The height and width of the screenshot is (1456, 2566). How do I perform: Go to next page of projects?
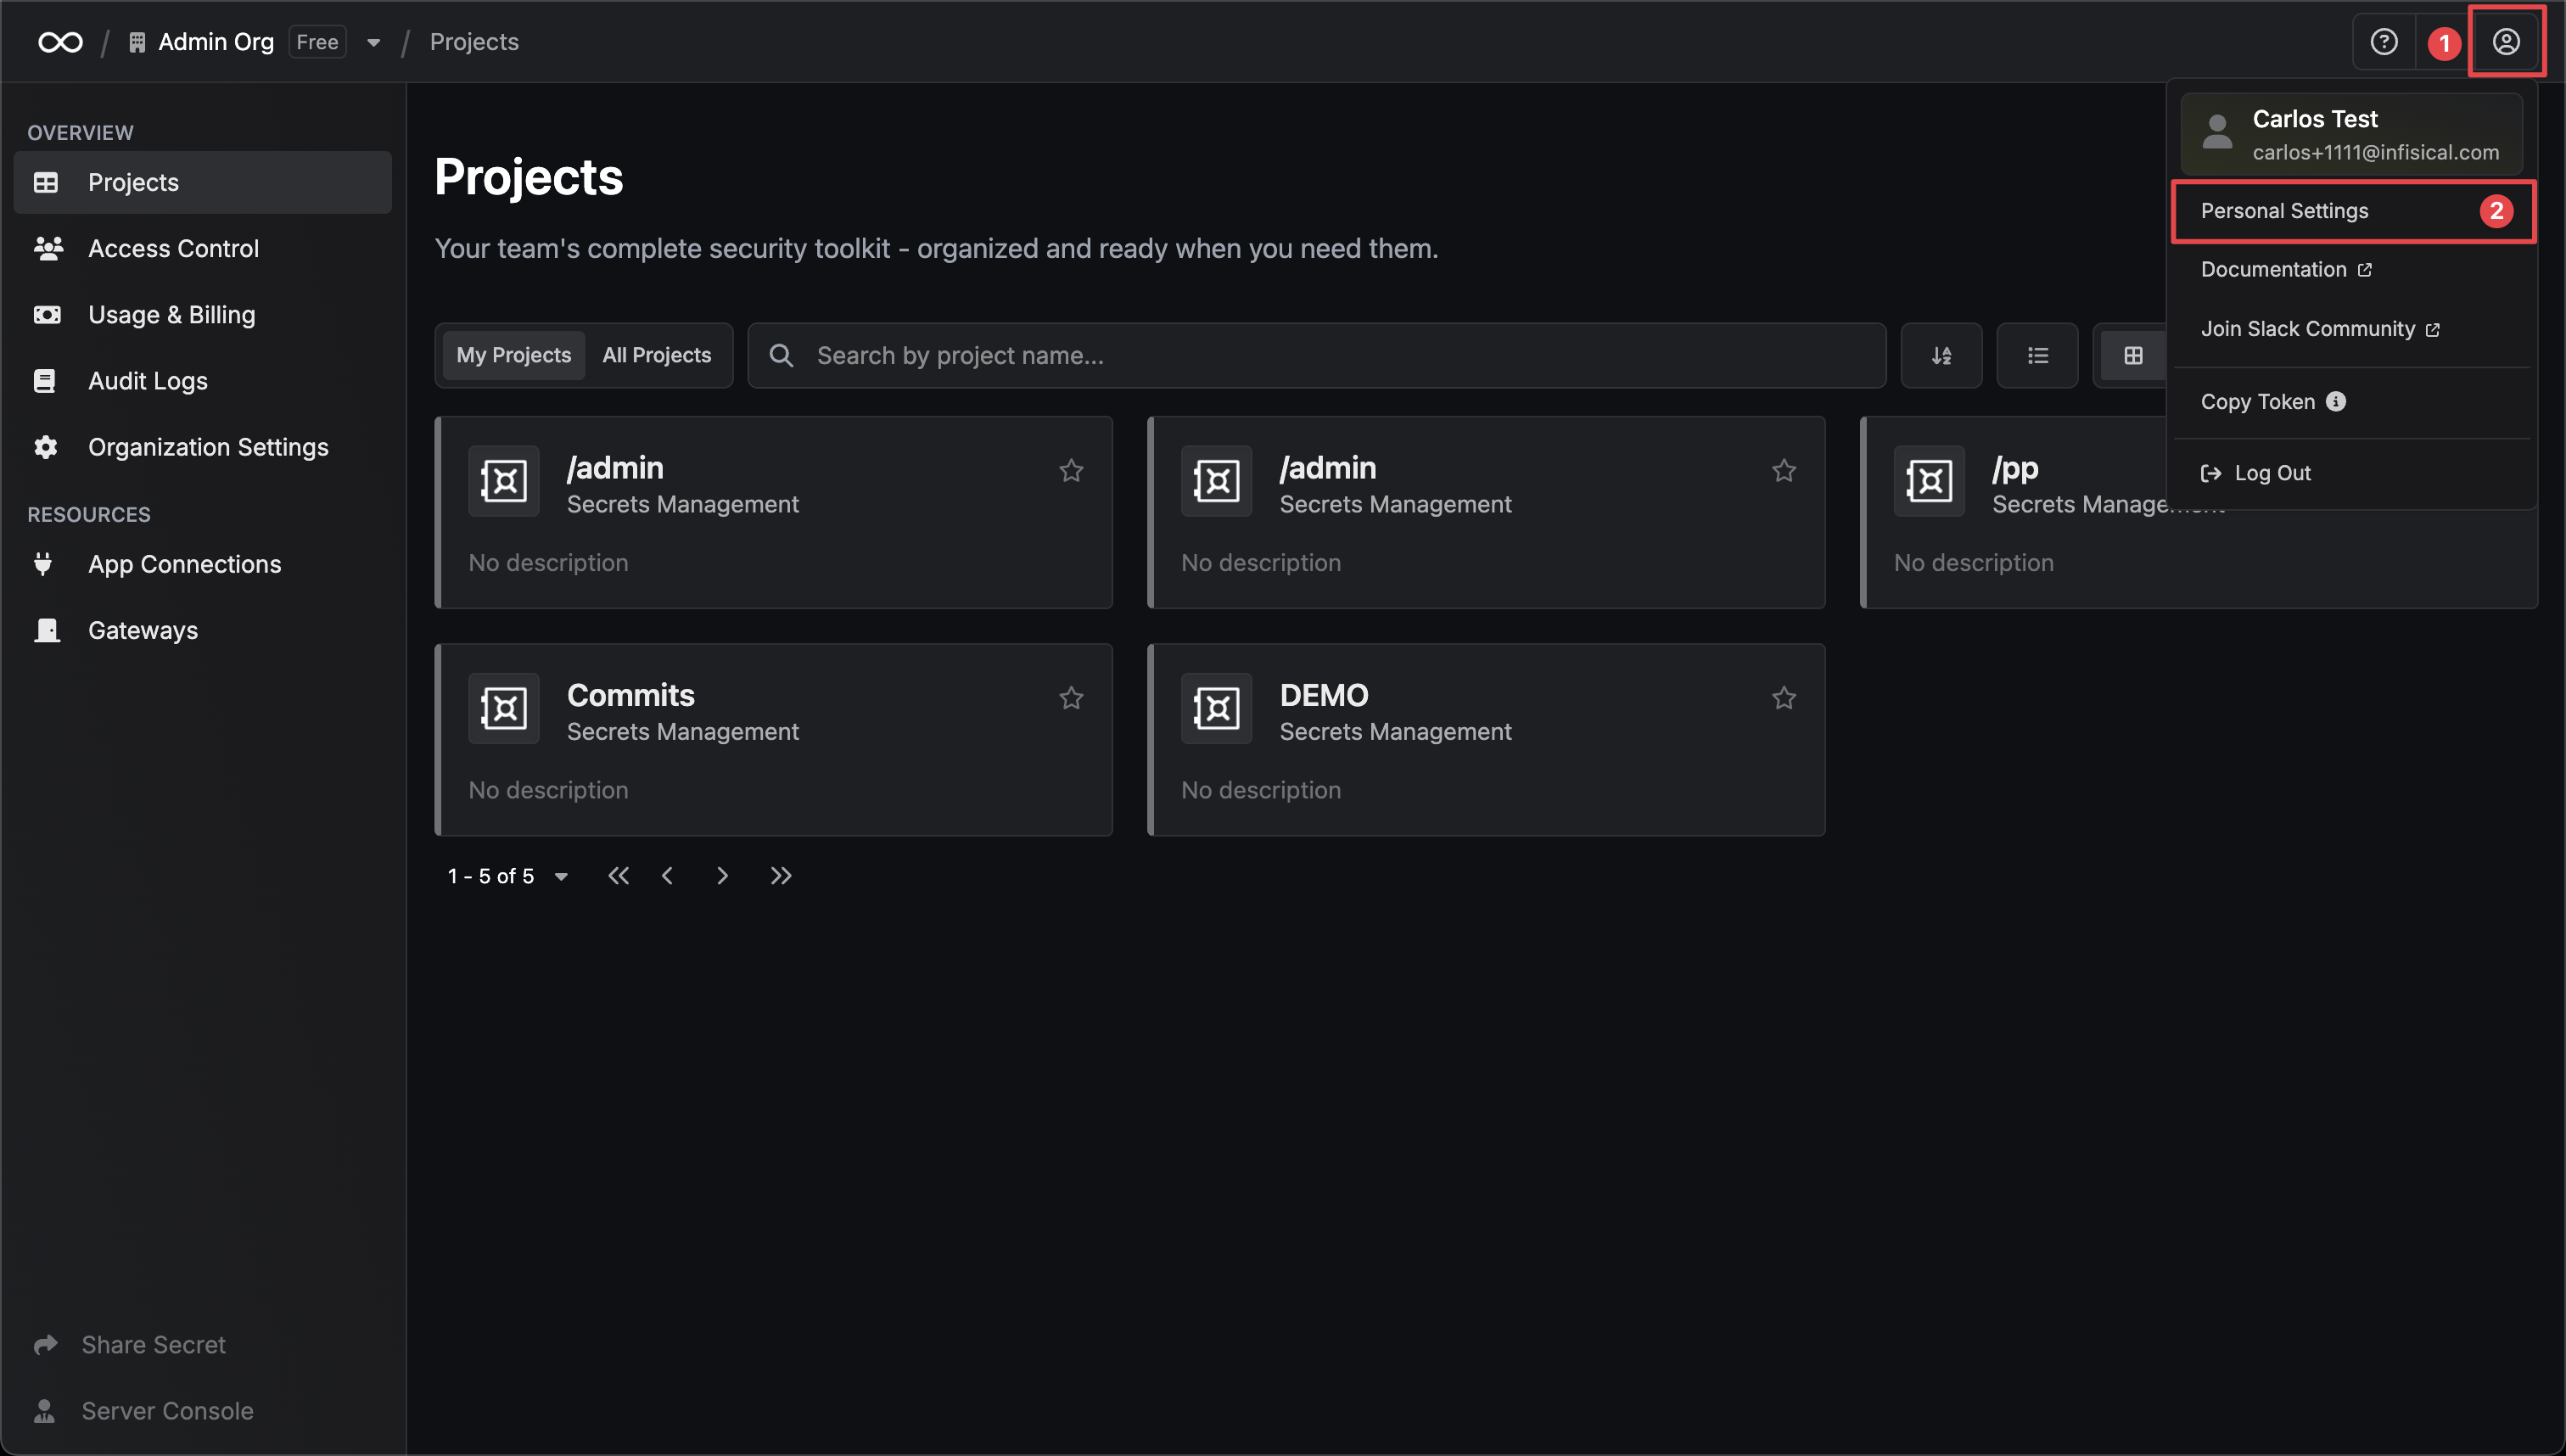click(x=722, y=876)
